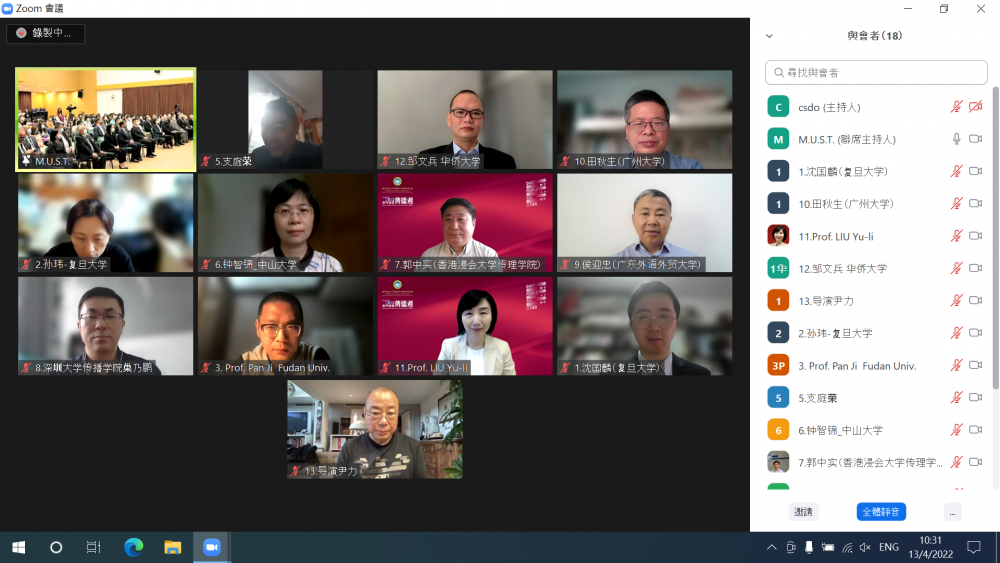The width and height of the screenshot is (1000, 563).
Task: Click camera icon next to 6.钟智锦_中山大学
Action: (x=975, y=430)
